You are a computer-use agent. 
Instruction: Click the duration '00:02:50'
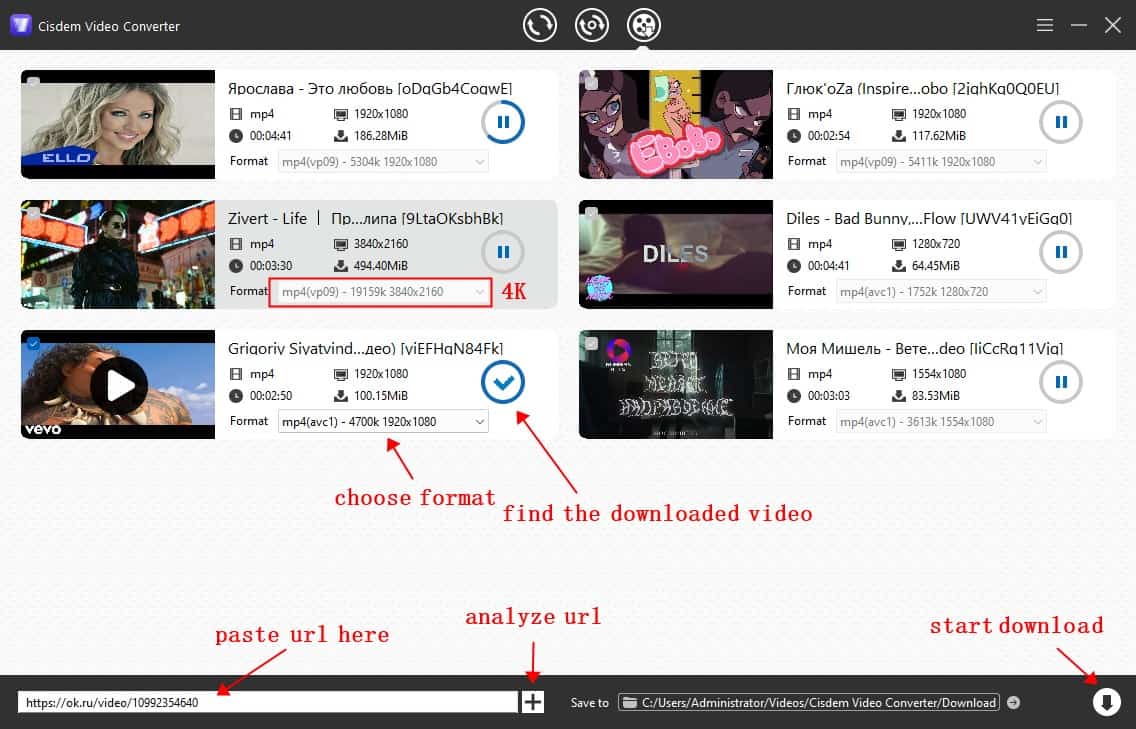point(270,396)
